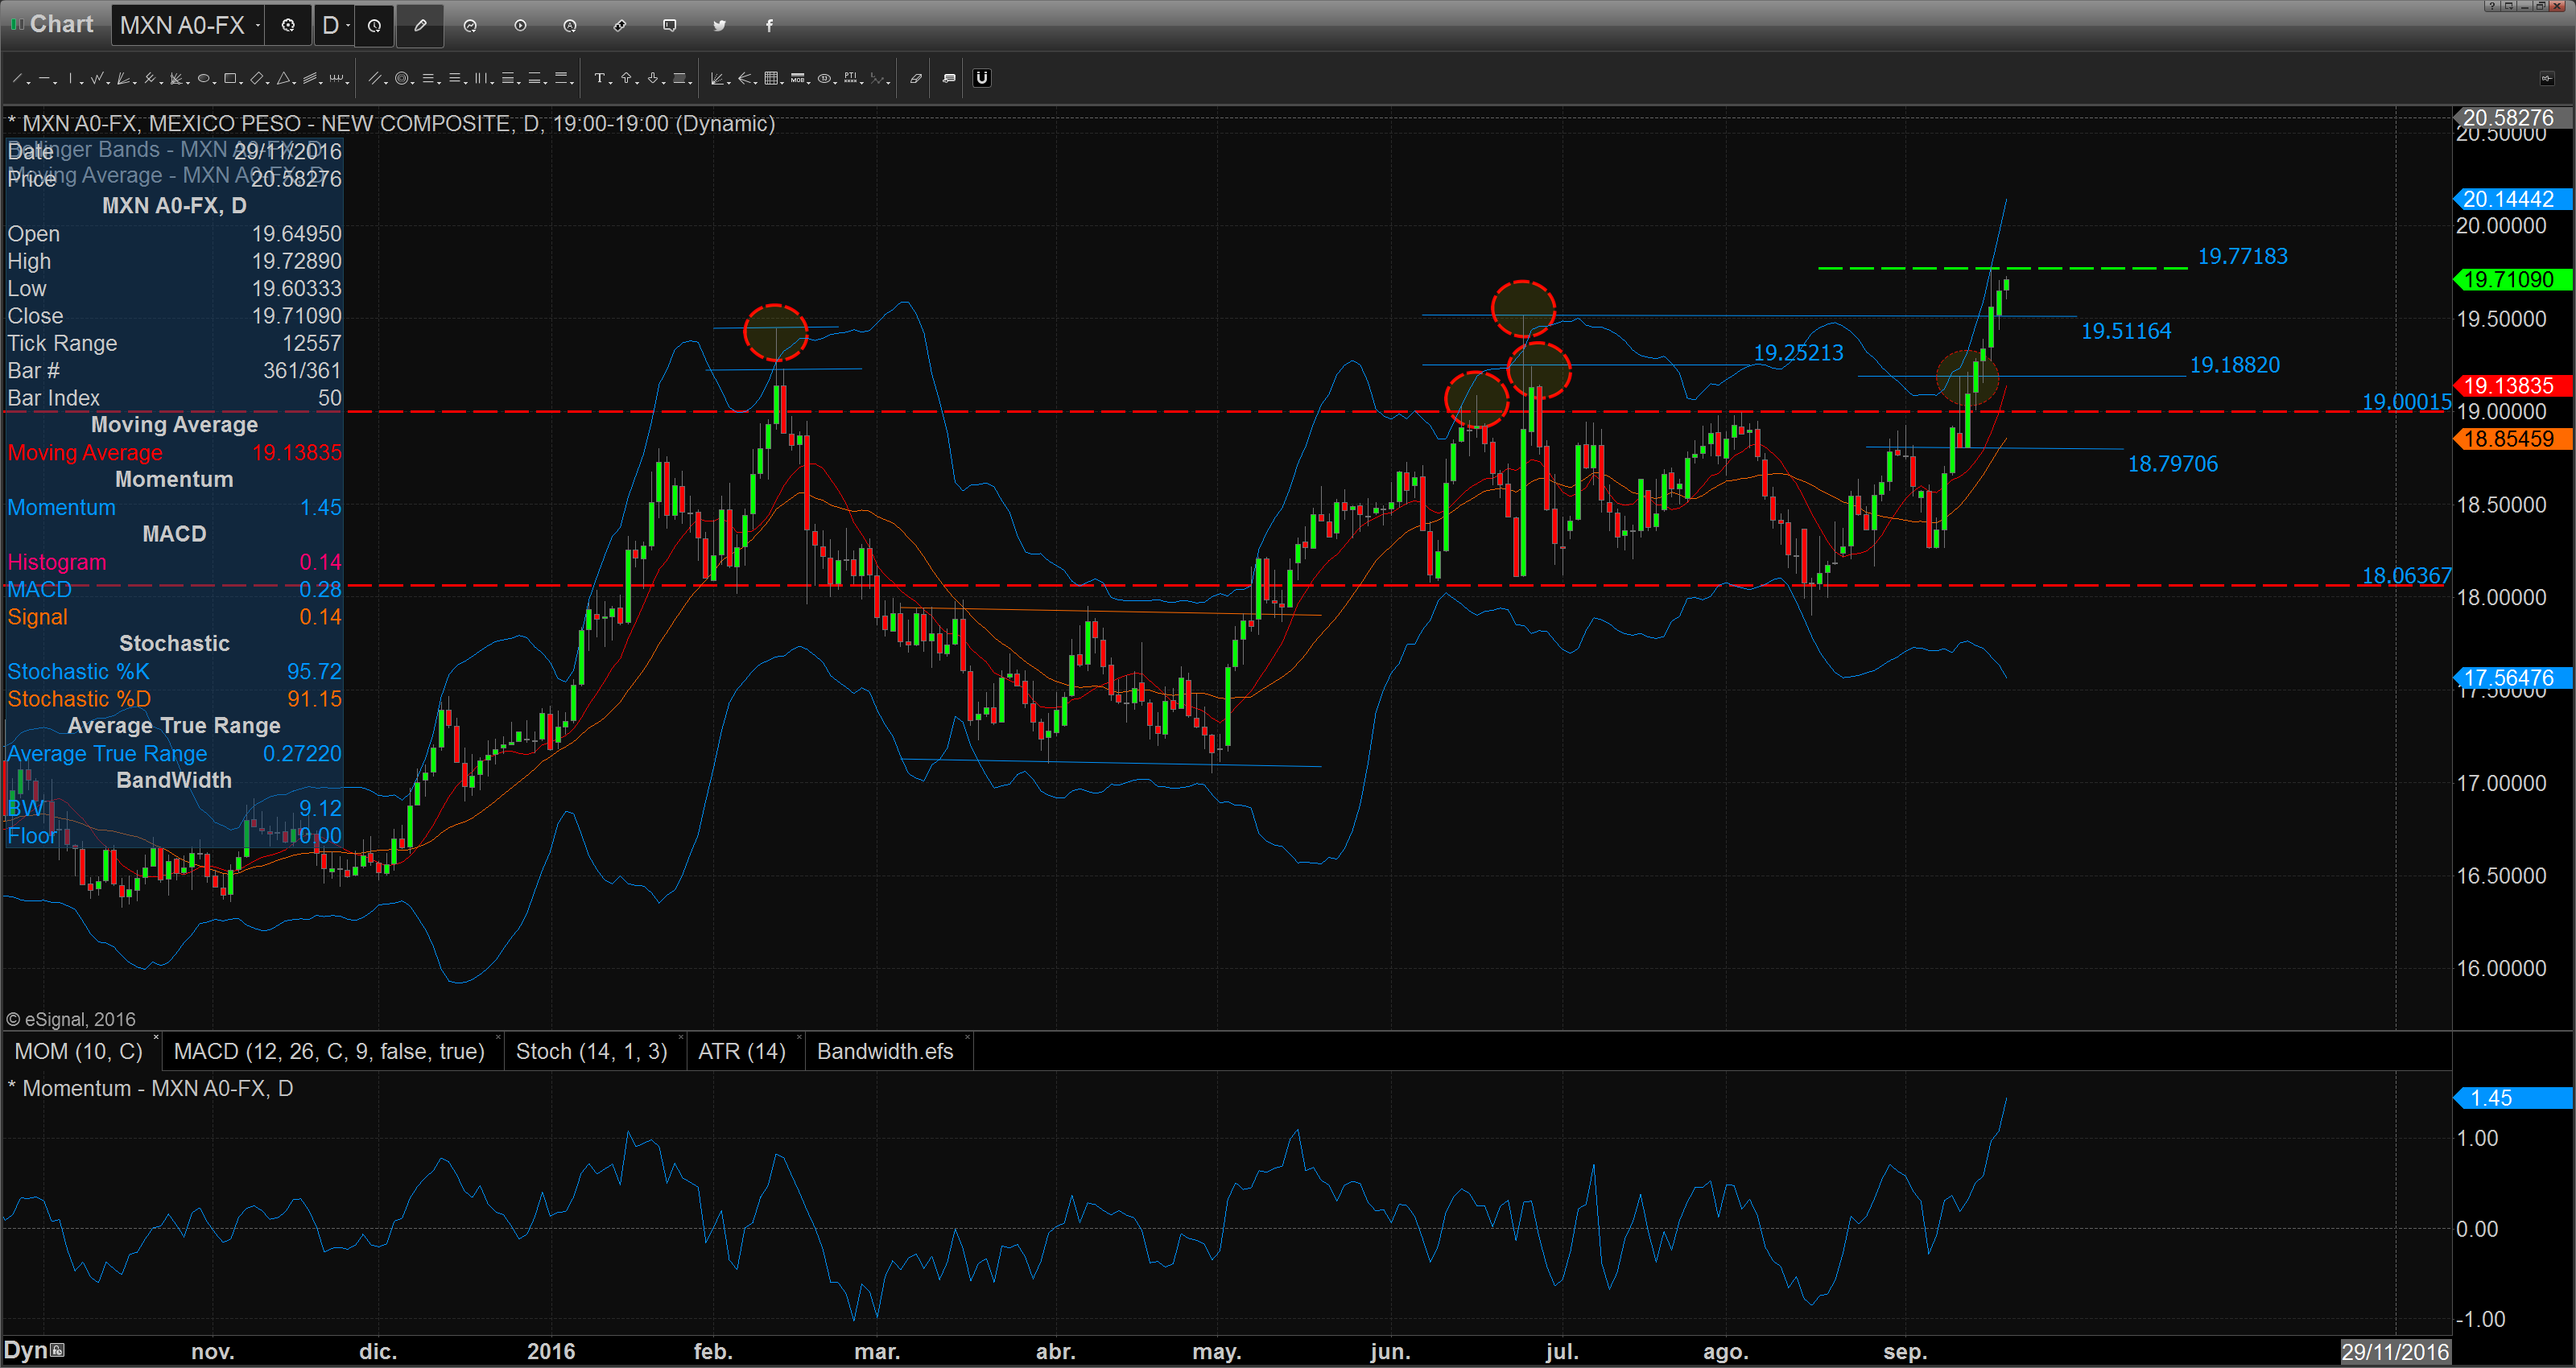Click the Average True Range value 0.27220
2576x1368 pixels.
(x=302, y=754)
